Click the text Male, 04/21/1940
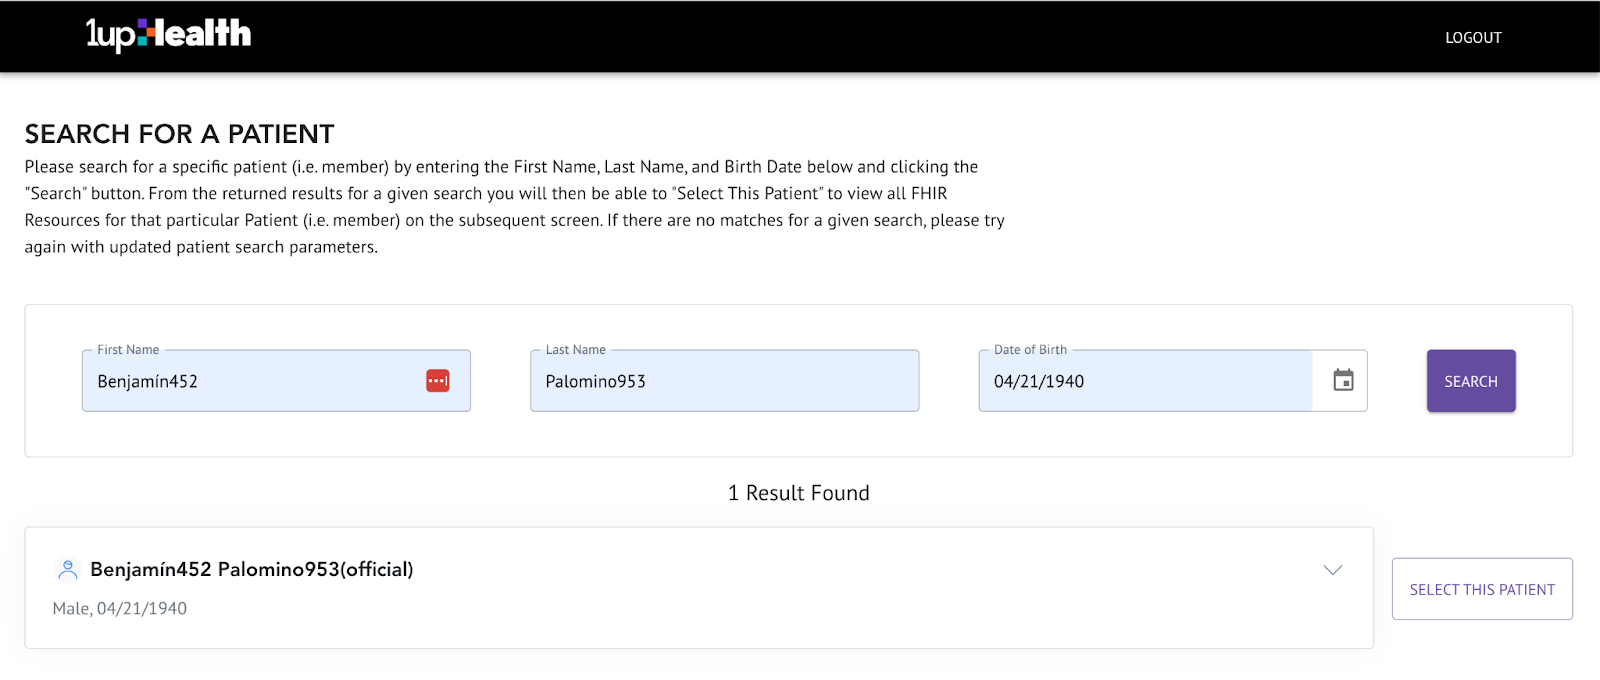Image resolution: width=1600 pixels, height=680 pixels. click(119, 609)
